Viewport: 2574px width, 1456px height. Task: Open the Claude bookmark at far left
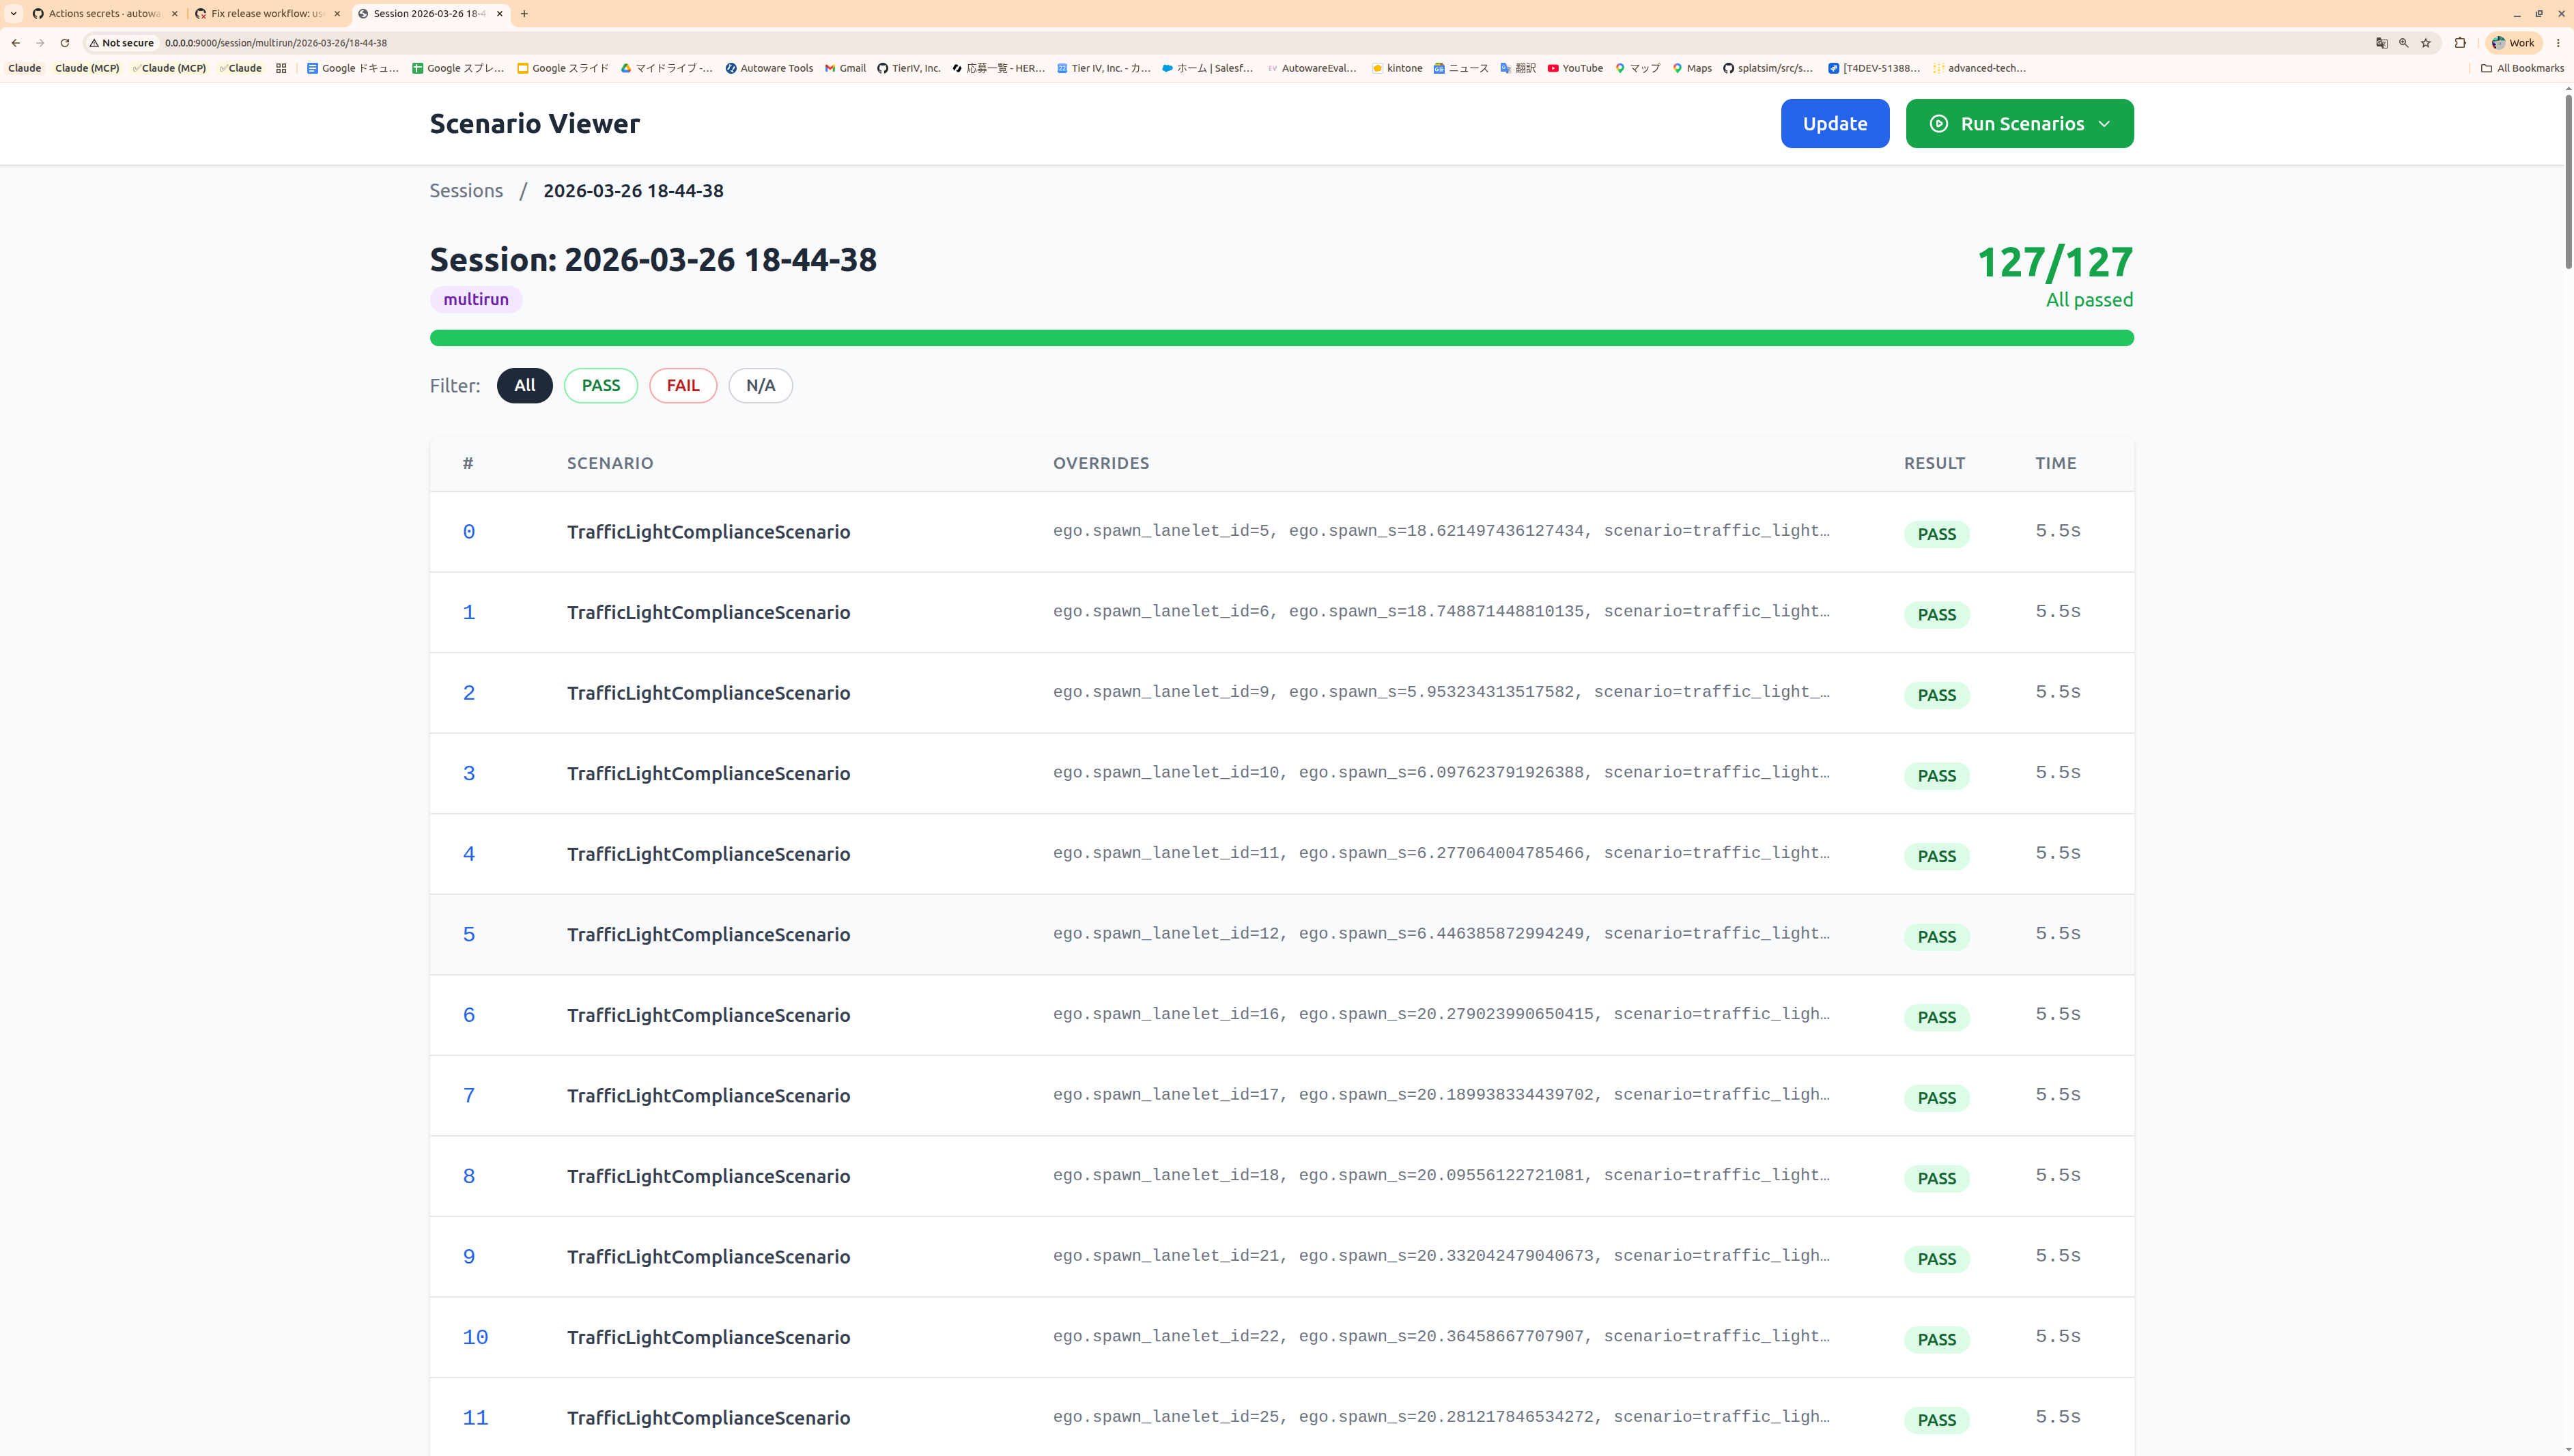[25, 68]
